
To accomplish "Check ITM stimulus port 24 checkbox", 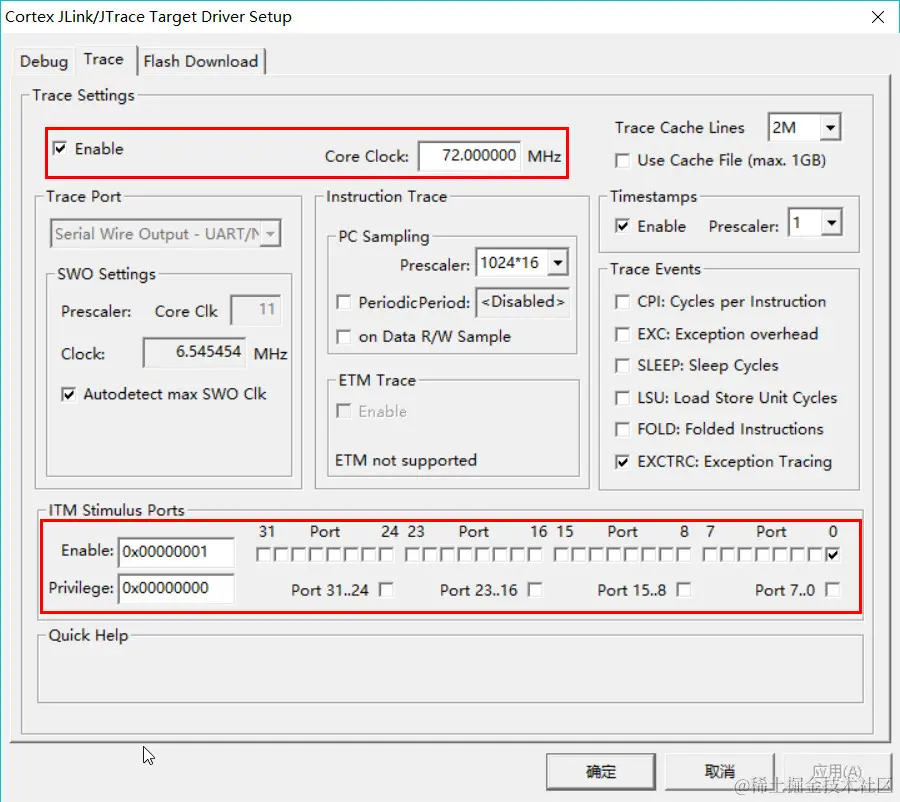I will pos(387,555).
